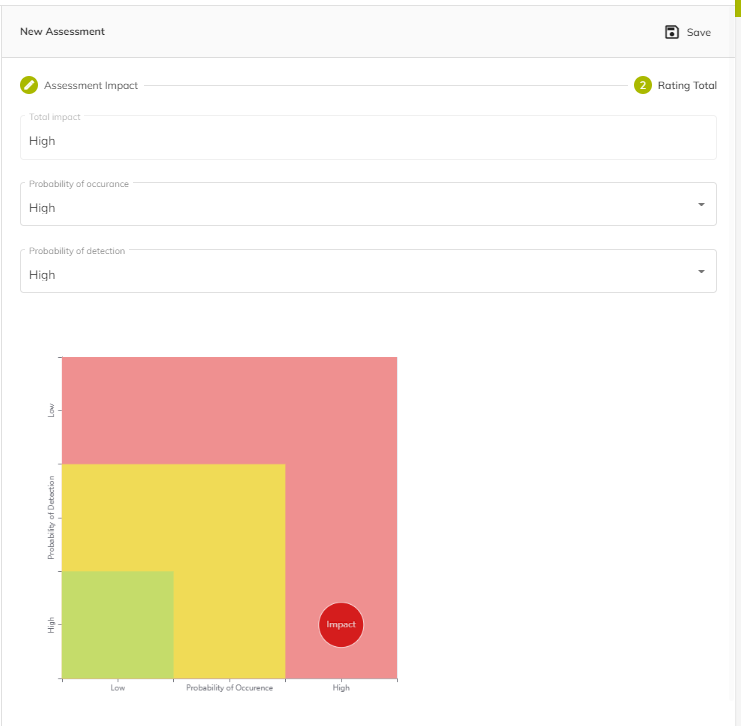Click the Low label on vertical axis
741x726 pixels.
(51, 410)
